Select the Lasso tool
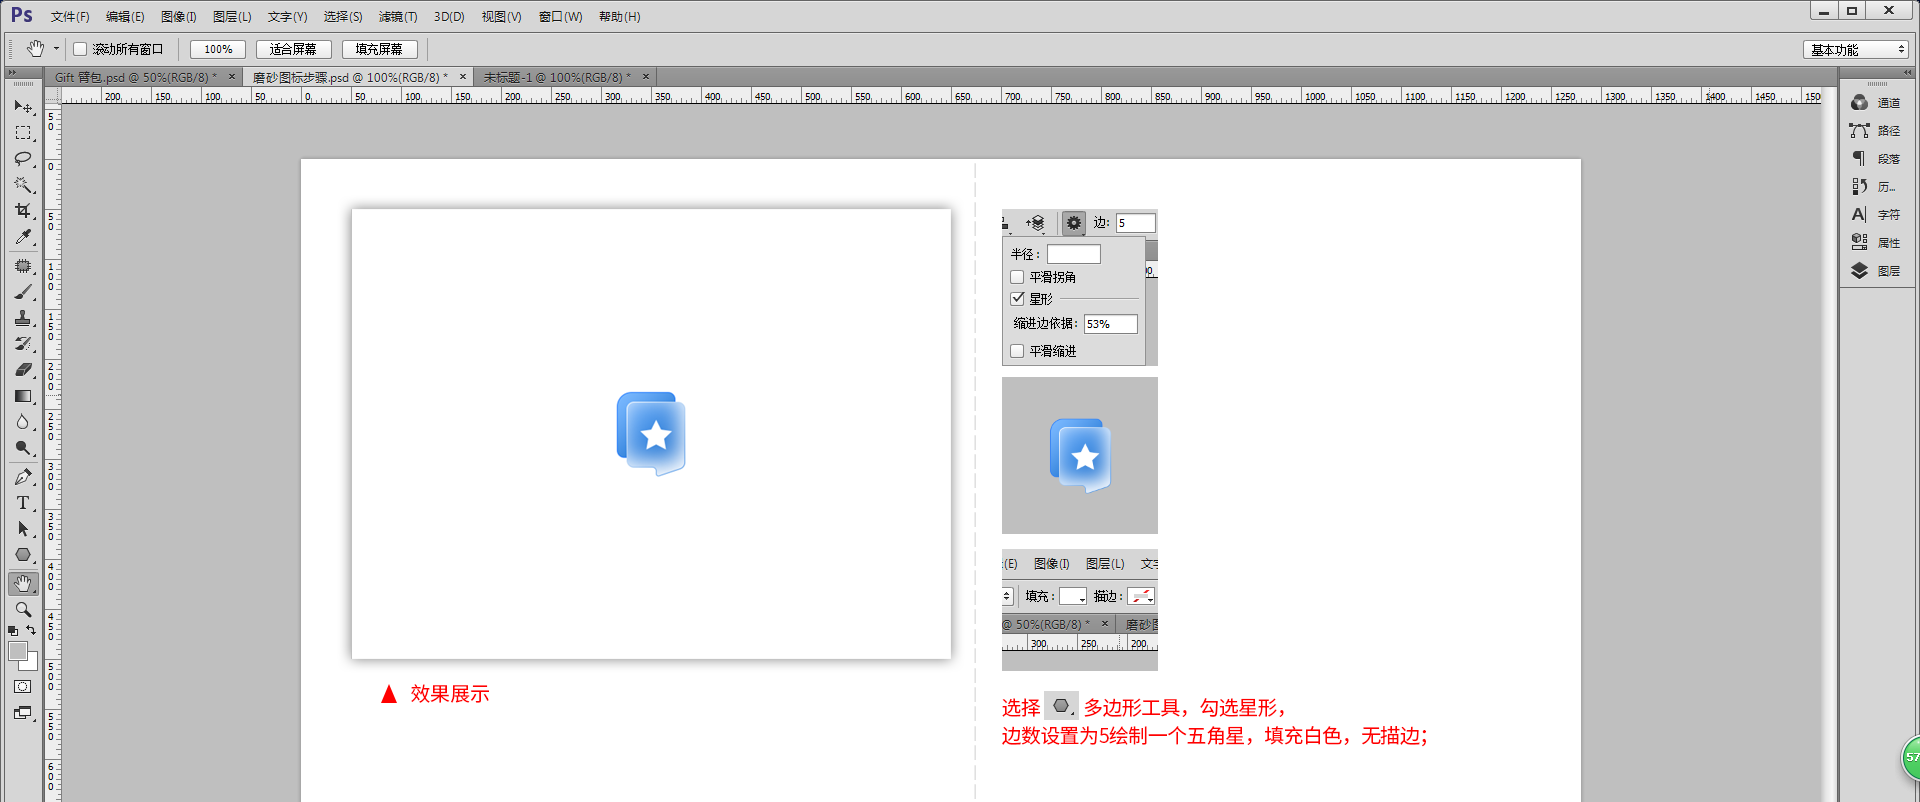1920x802 pixels. coord(23,159)
